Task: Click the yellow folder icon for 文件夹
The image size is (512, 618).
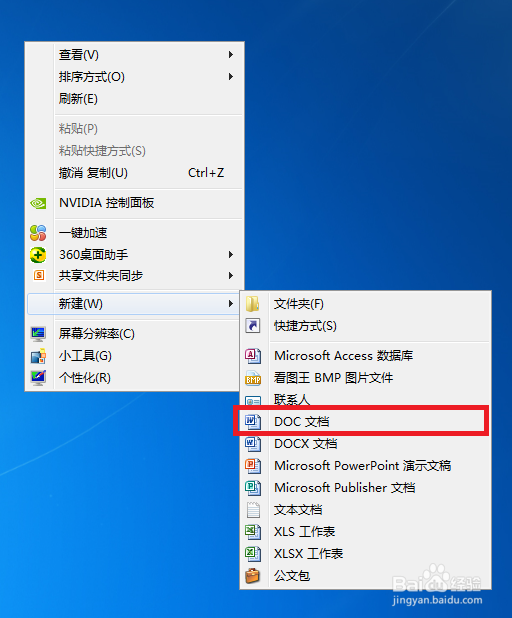Action: [x=253, y=304]
